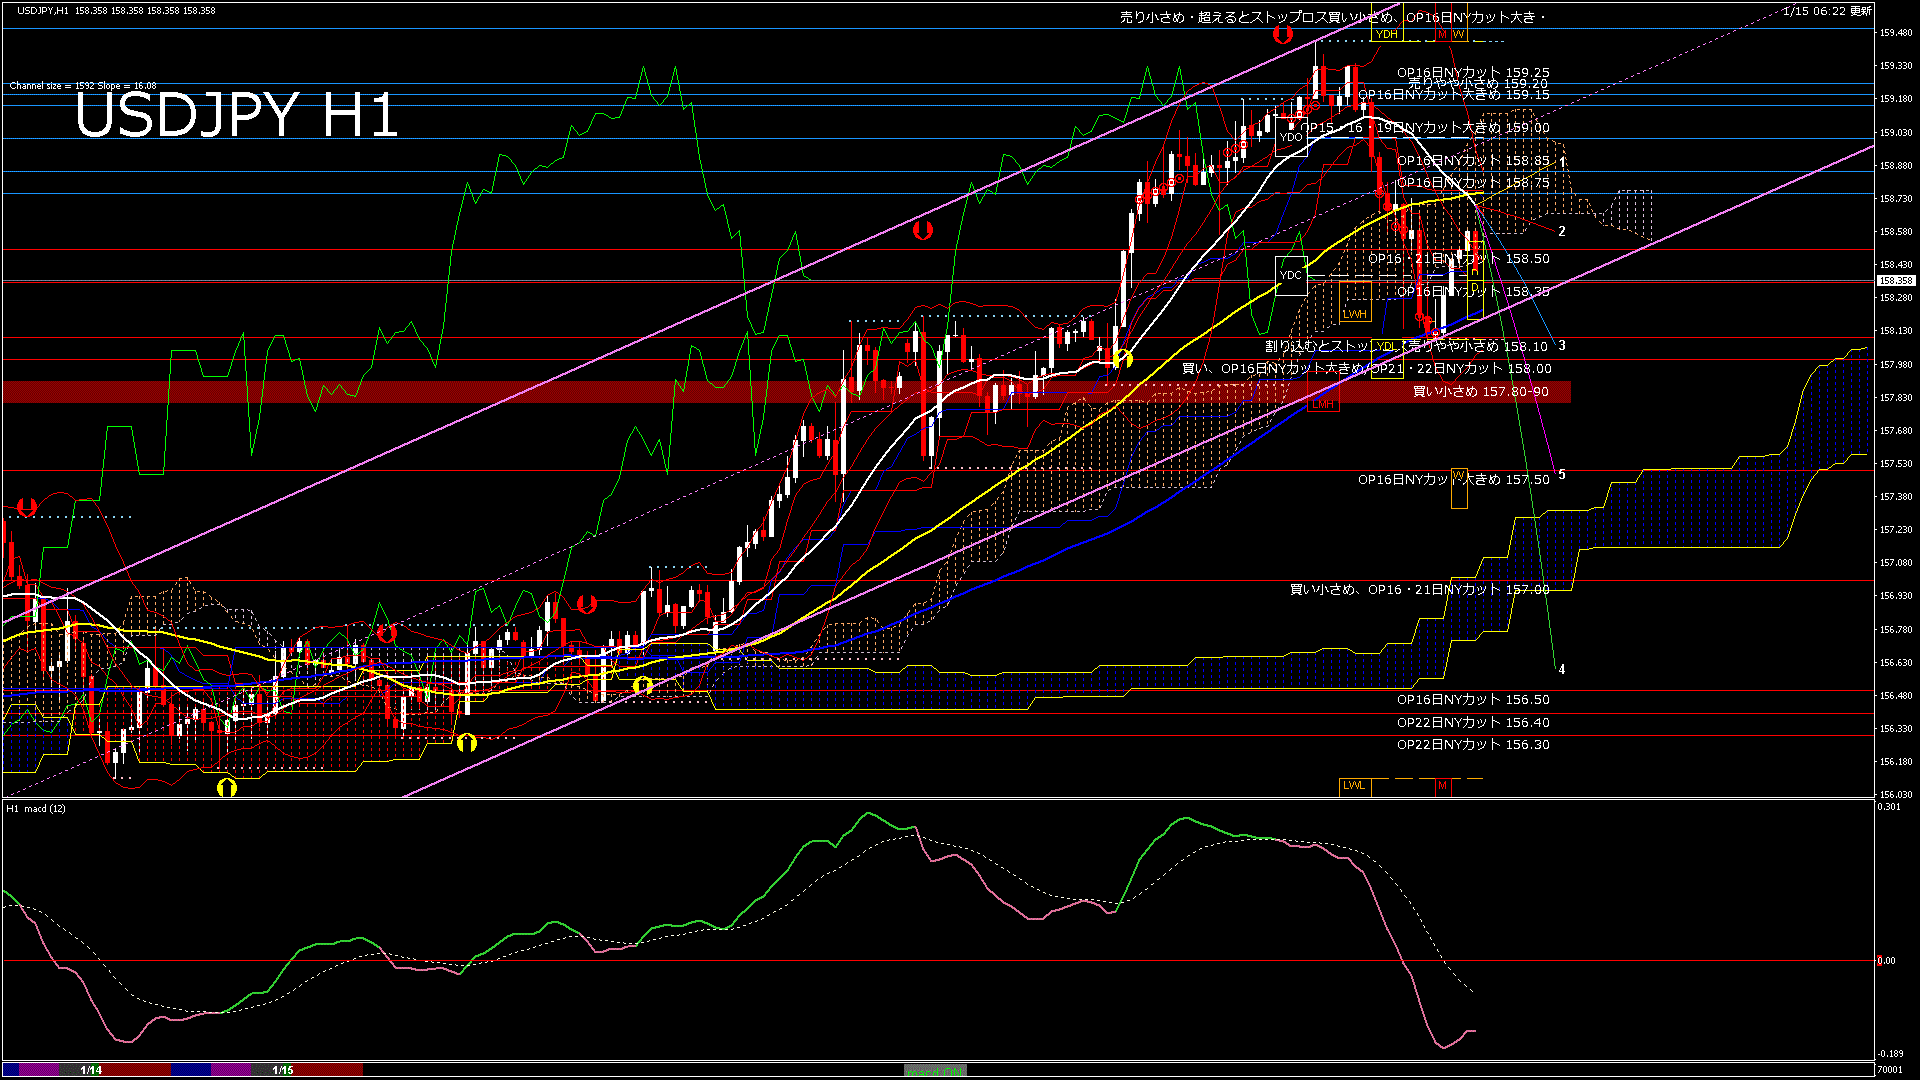Click the current price tag 158.358
Viewport: 1920px width, 1080px height.
tap(1895, 281)
